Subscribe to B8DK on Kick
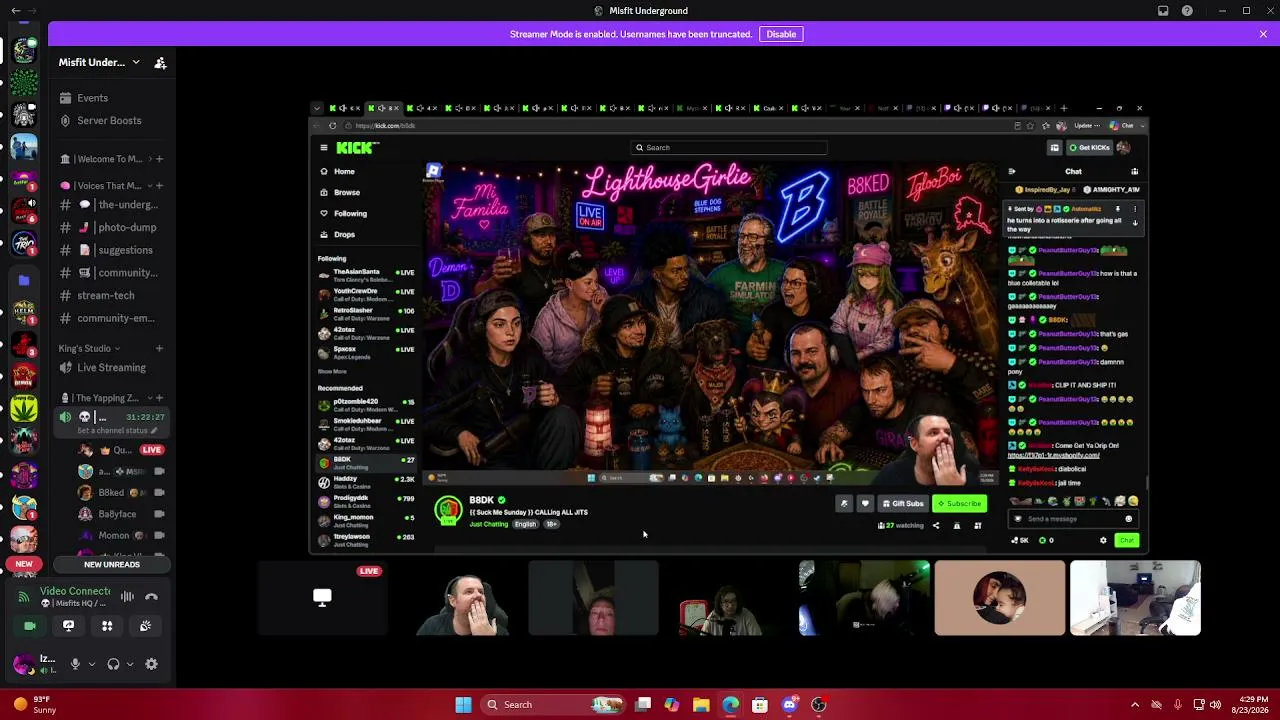 (x=960, y=504)
